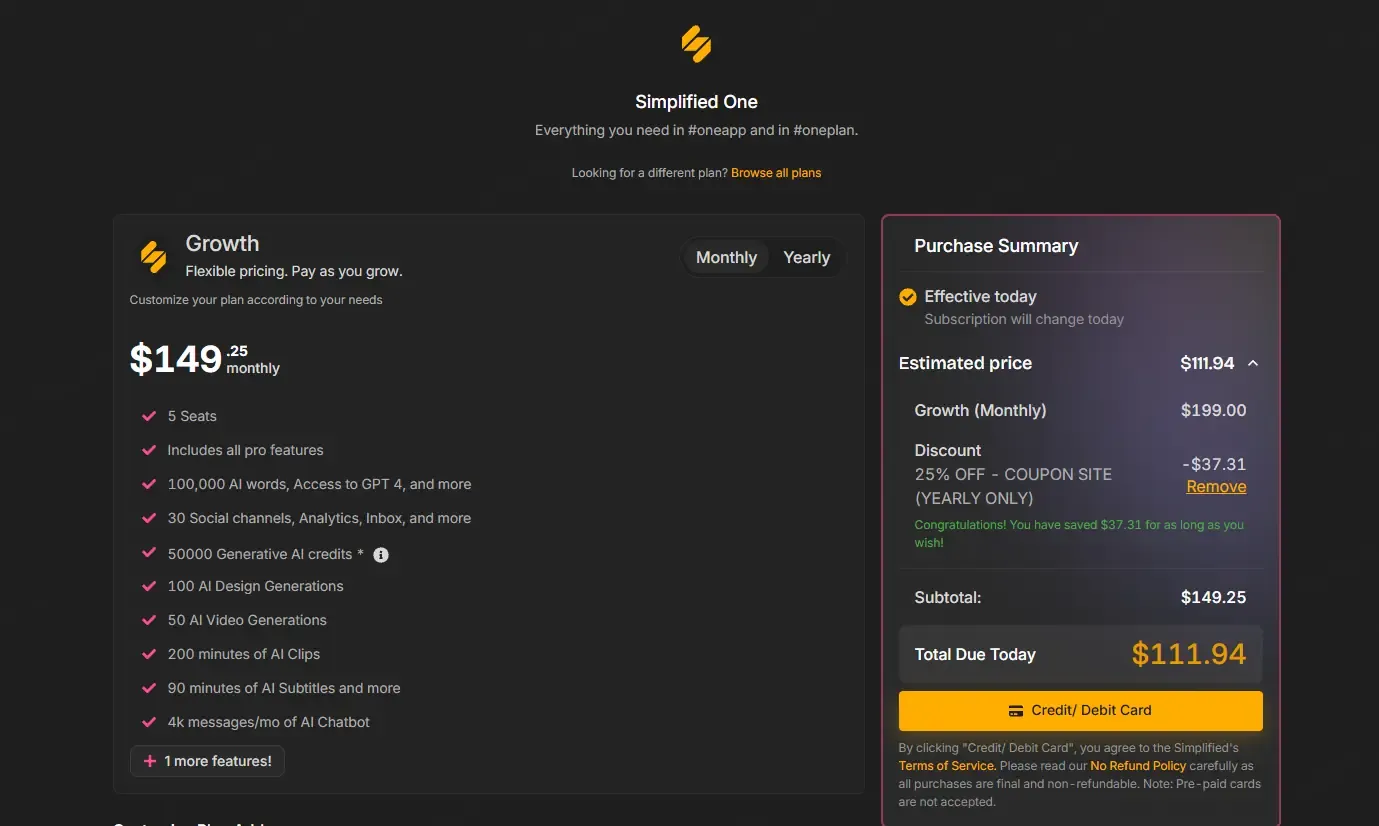1379x826 pixels.
Task: Click the Effective today checkmark icon
Action: point(908,297)
